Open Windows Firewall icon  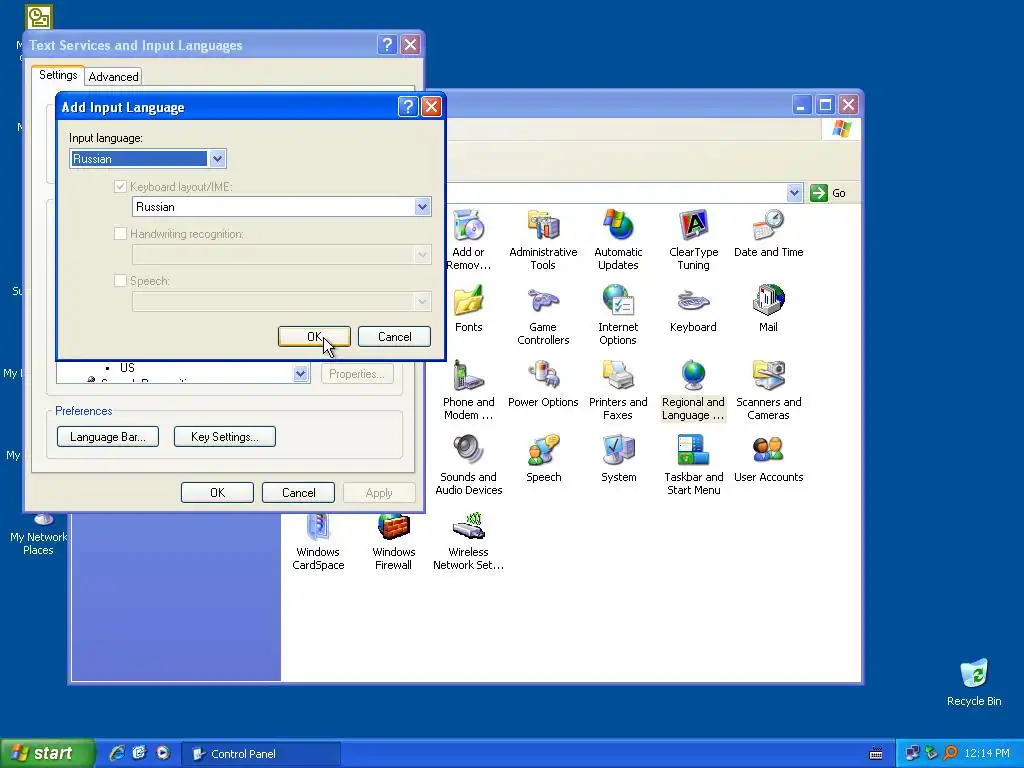393,543
